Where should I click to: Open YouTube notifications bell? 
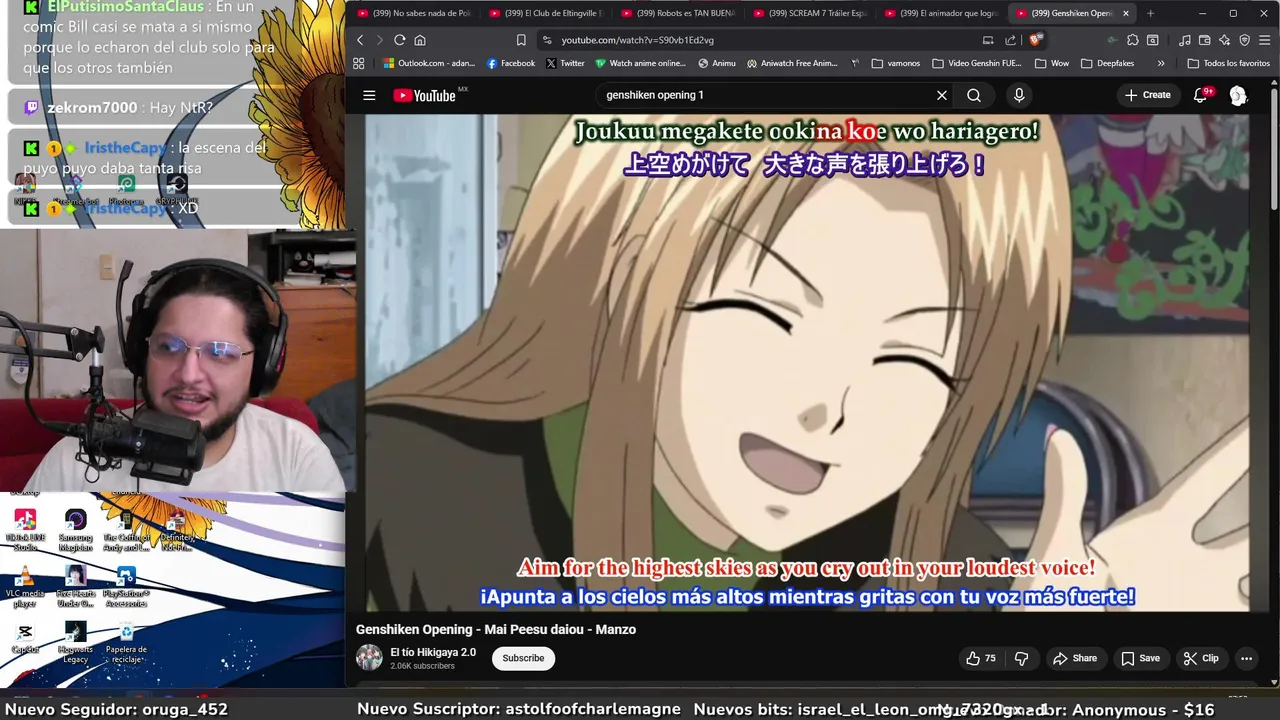(1201, 95)
